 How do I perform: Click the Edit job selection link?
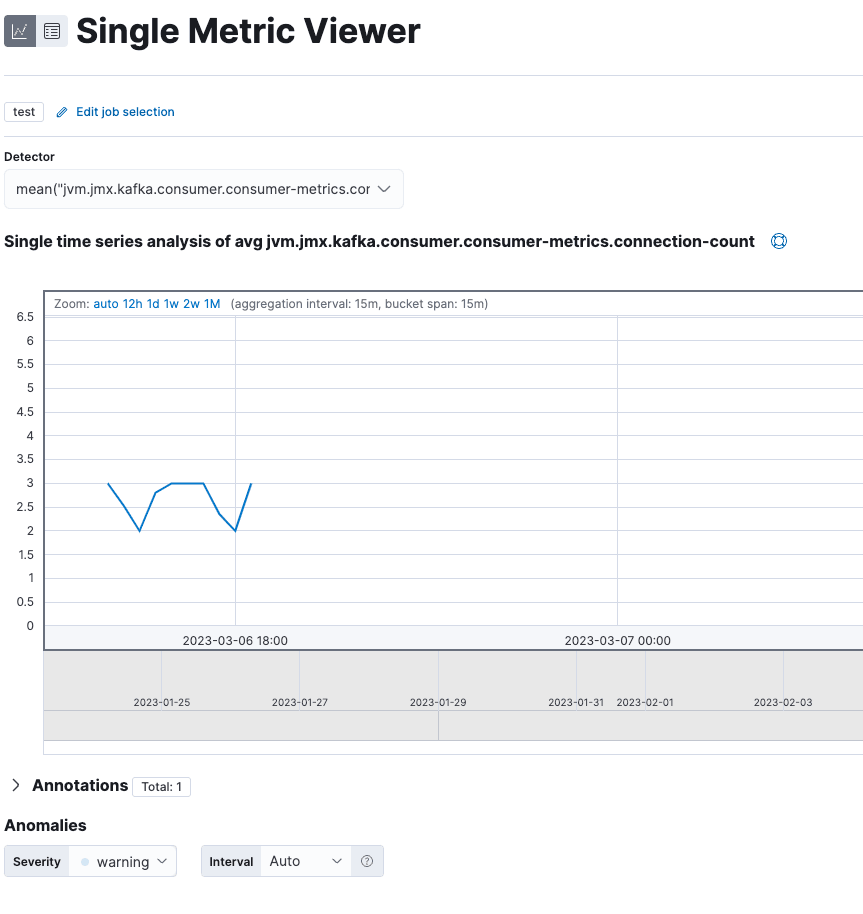tap(125, 112)
